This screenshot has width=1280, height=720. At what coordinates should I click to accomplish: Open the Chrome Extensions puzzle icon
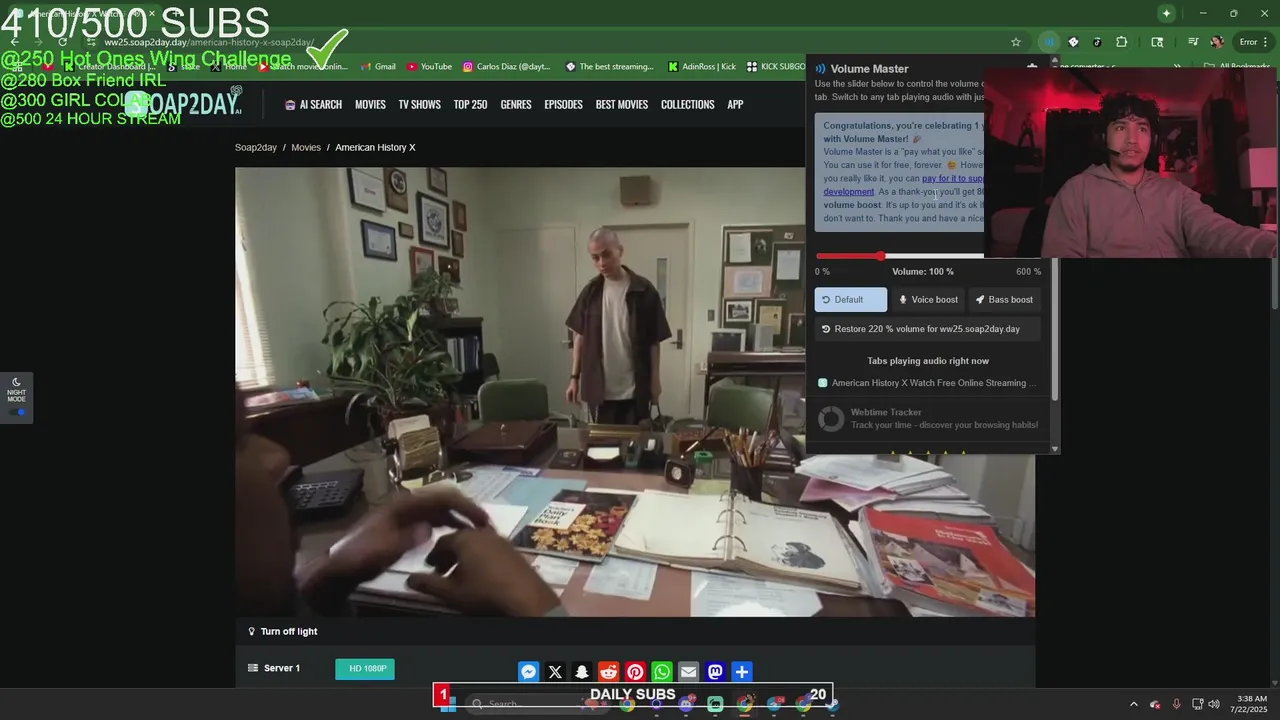point(1121,42)
